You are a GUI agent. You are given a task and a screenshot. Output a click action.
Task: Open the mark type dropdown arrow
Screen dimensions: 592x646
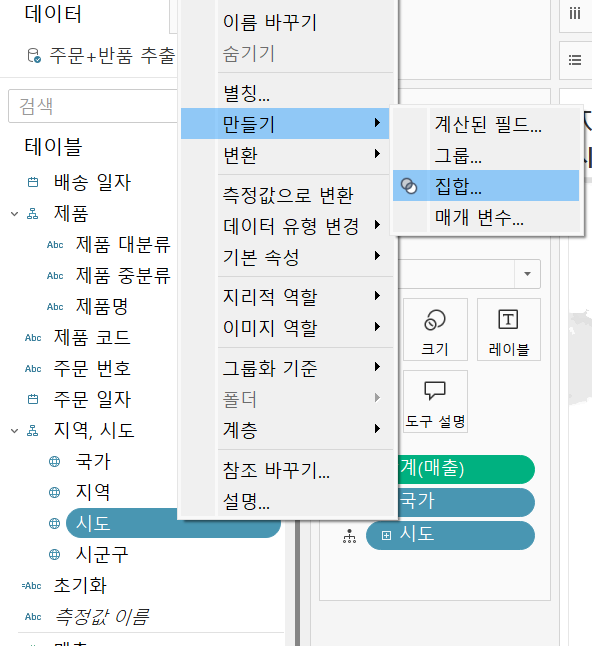coord(527,274)
